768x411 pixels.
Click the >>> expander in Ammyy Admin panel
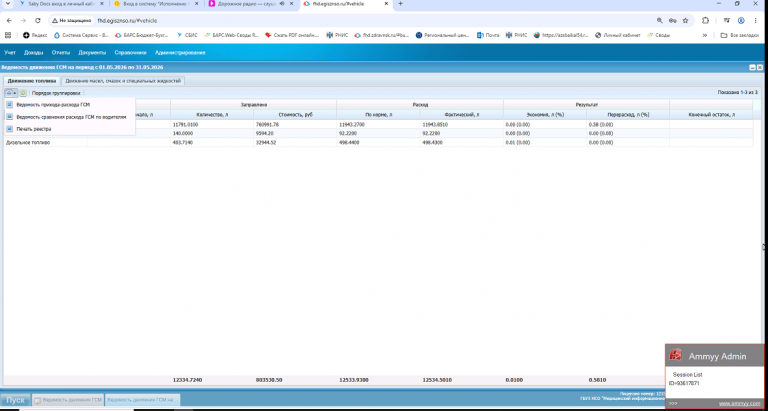tap(673, 404)
